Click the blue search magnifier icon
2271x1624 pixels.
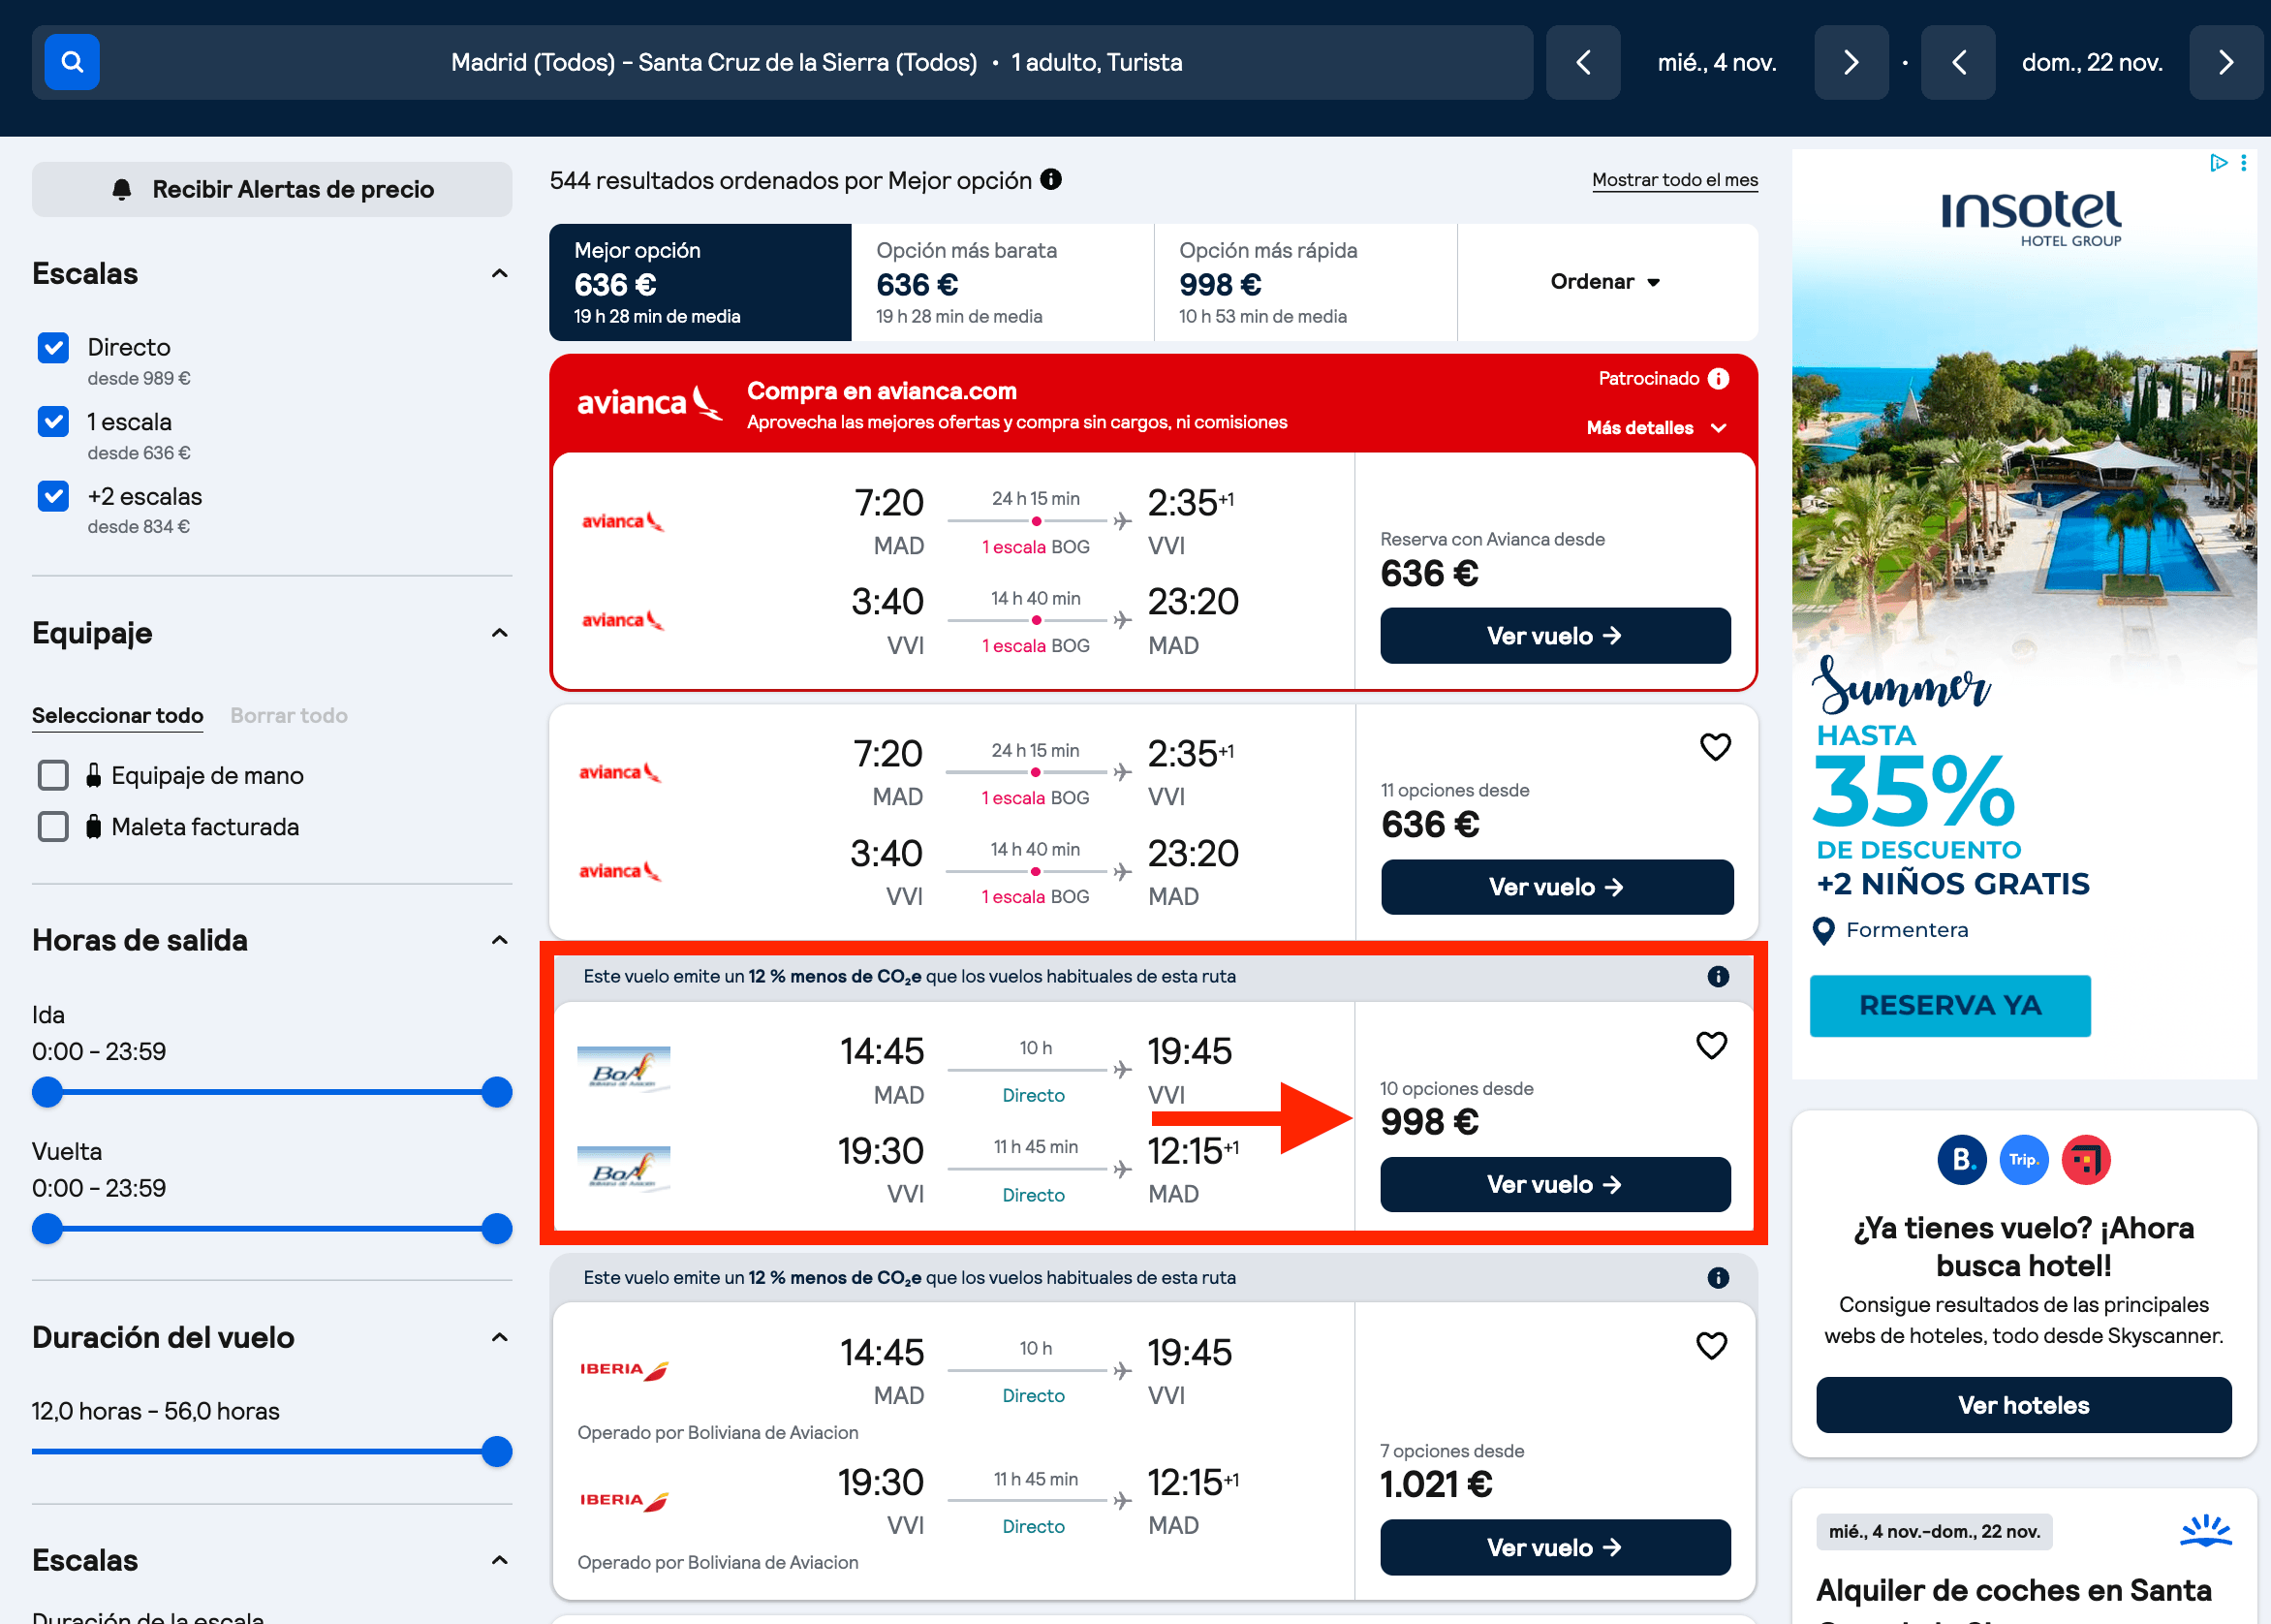point(72,62)
